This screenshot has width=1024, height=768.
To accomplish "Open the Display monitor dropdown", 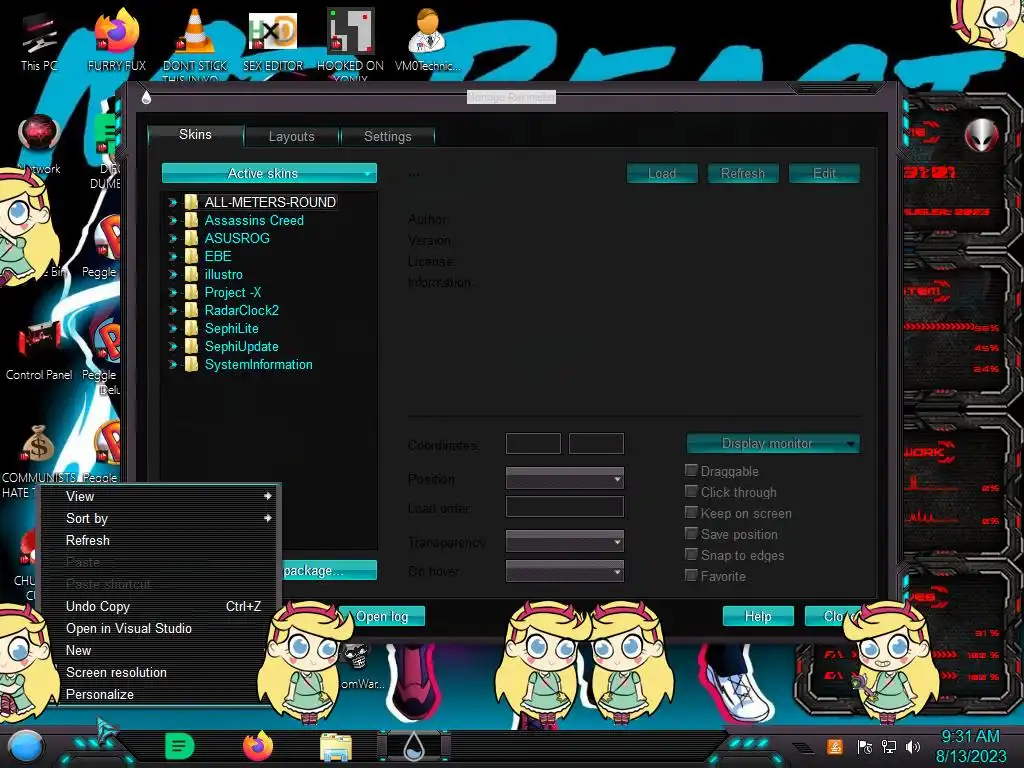I will [x=773, y=443].
